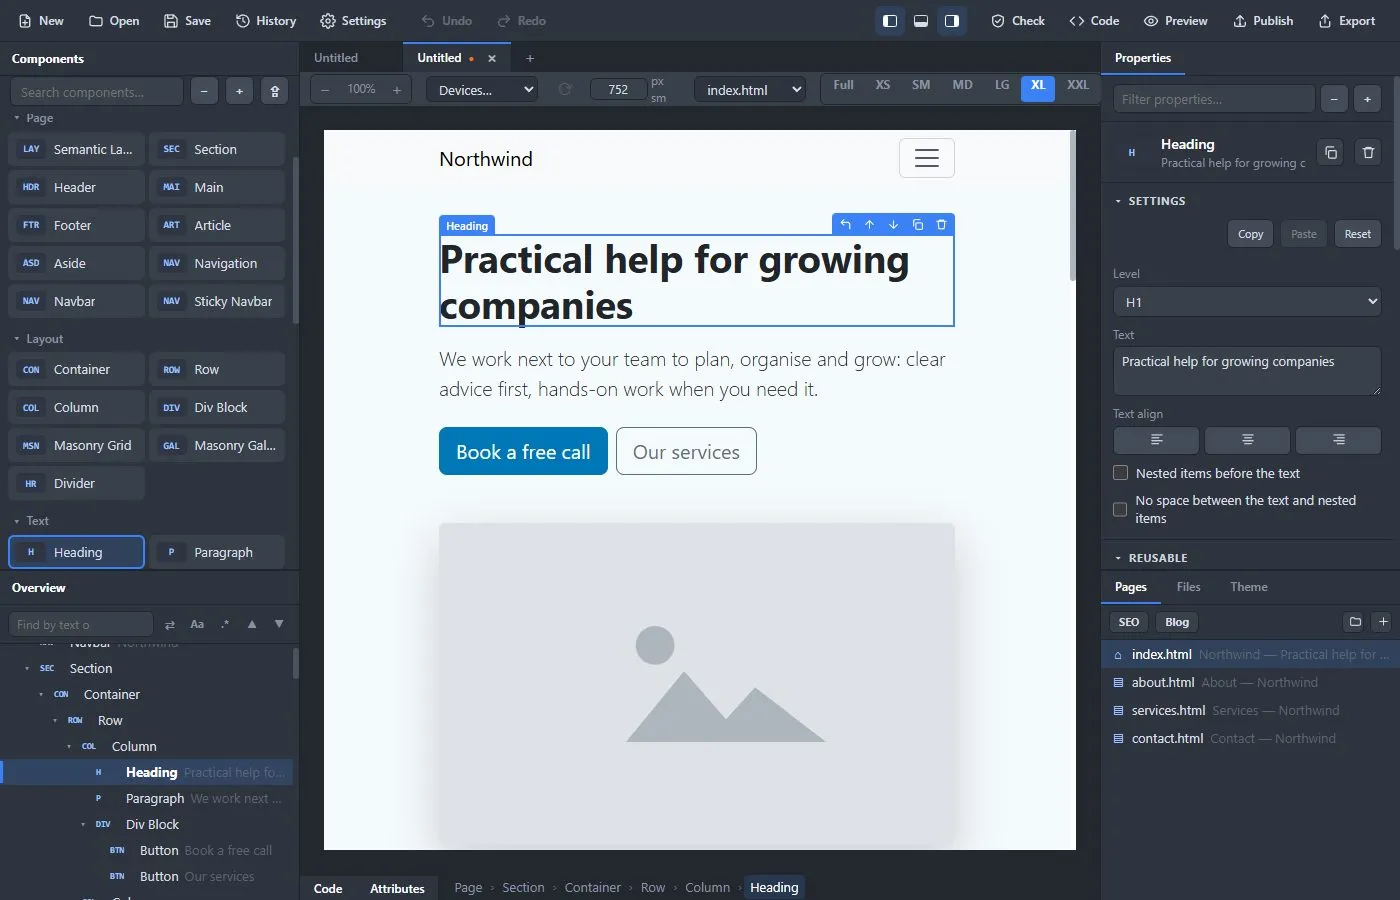Viewport: 1400px width, 900px height.
Task: Open about.html in the Pages list
Action: tap(1250, 682)
